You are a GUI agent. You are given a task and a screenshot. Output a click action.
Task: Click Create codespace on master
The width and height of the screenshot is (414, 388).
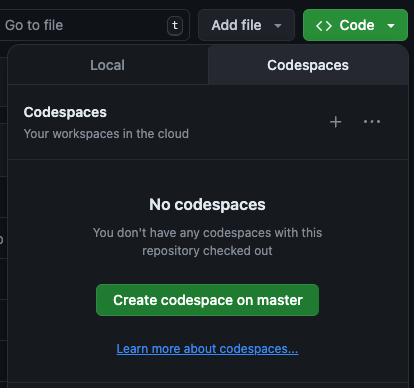tap(207, 300)
